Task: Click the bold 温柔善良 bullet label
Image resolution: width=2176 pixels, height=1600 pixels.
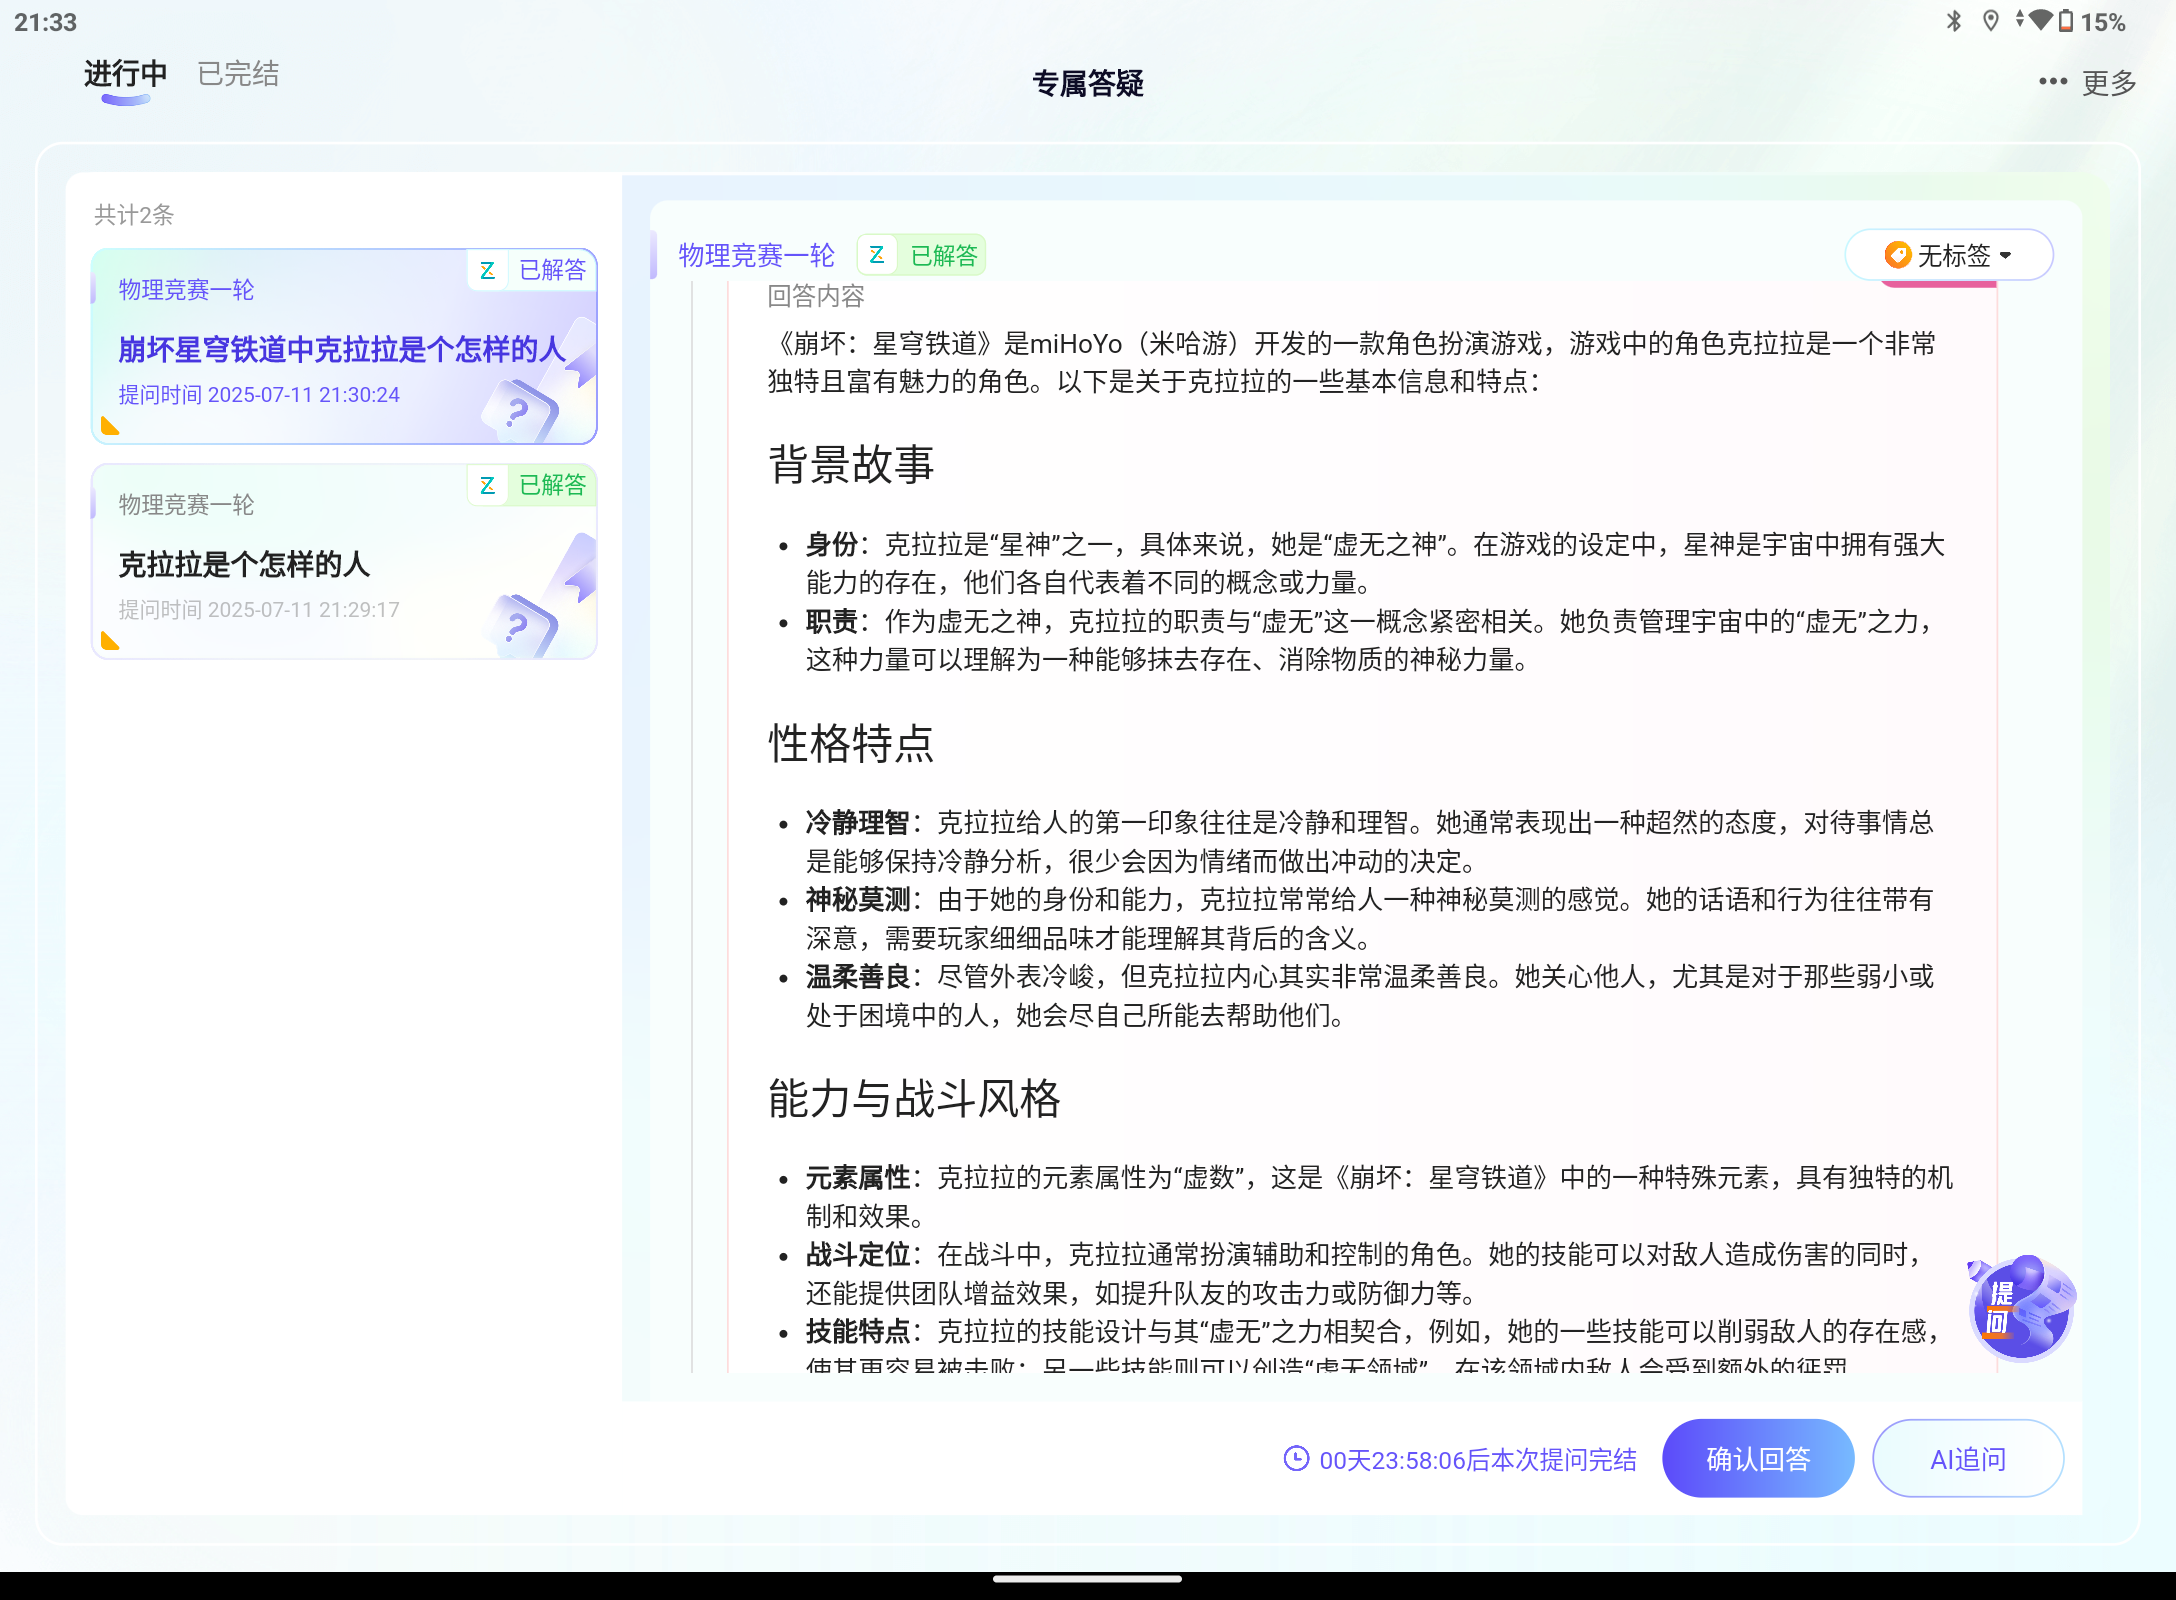Action: [858, 977]
